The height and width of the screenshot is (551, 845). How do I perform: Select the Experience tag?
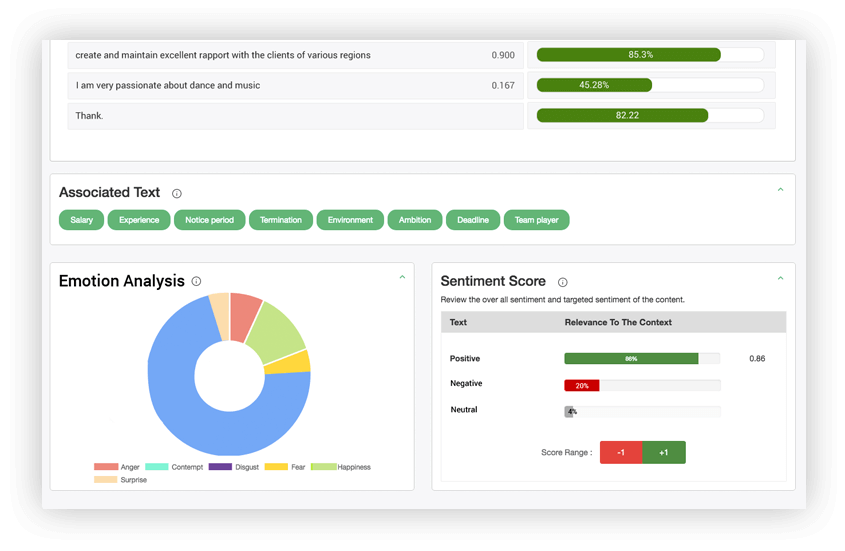coord(139,220)
